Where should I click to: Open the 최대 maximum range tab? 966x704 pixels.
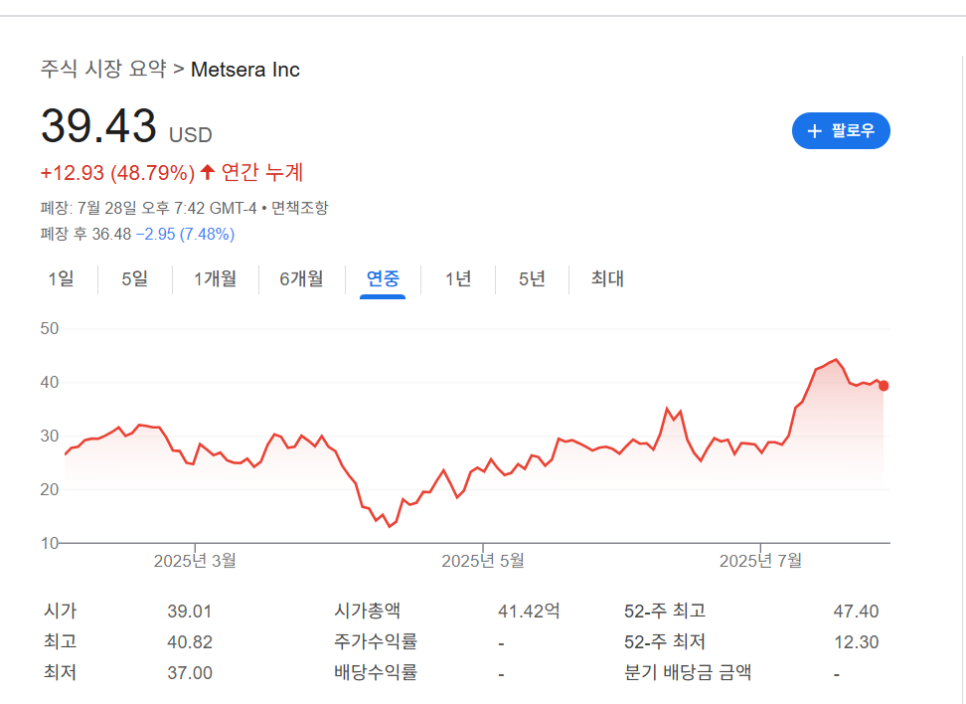(x=607, y=279)
